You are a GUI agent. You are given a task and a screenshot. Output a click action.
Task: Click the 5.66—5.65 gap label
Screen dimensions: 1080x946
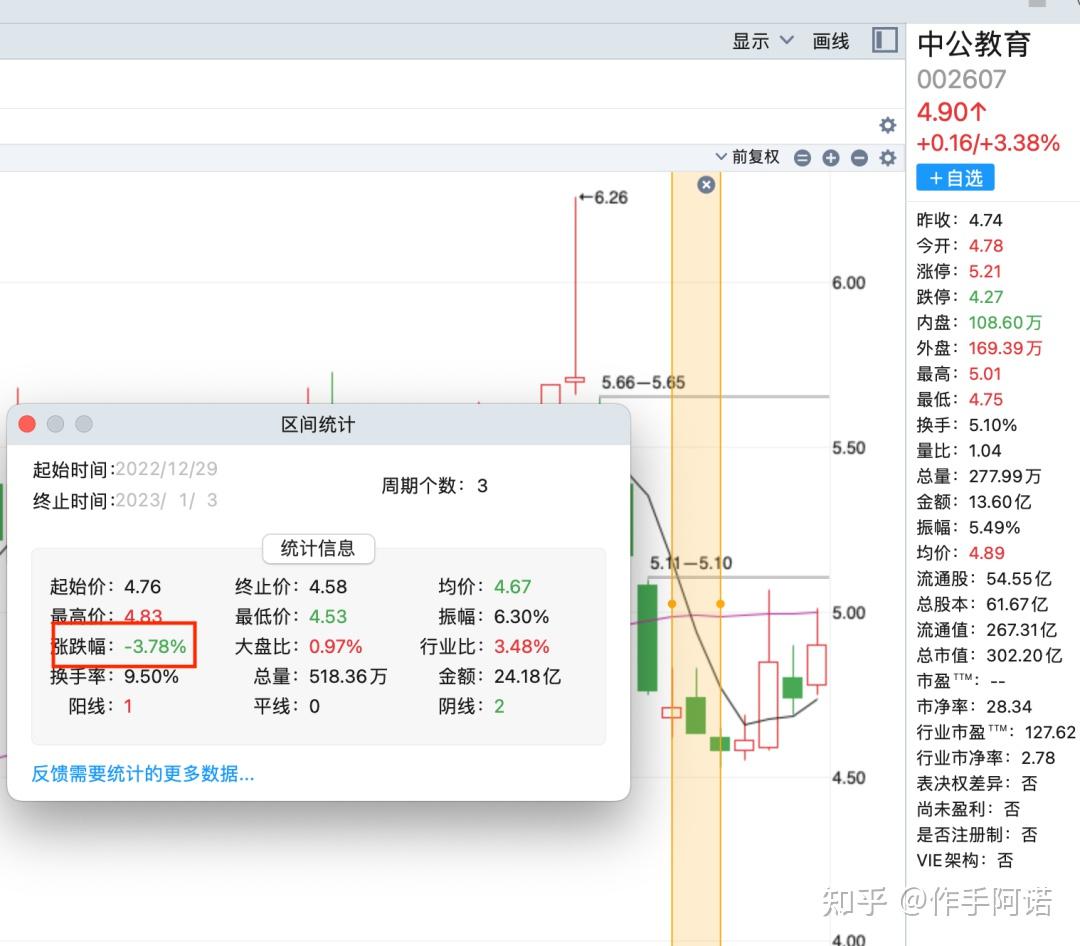click(x=643, y=382)
